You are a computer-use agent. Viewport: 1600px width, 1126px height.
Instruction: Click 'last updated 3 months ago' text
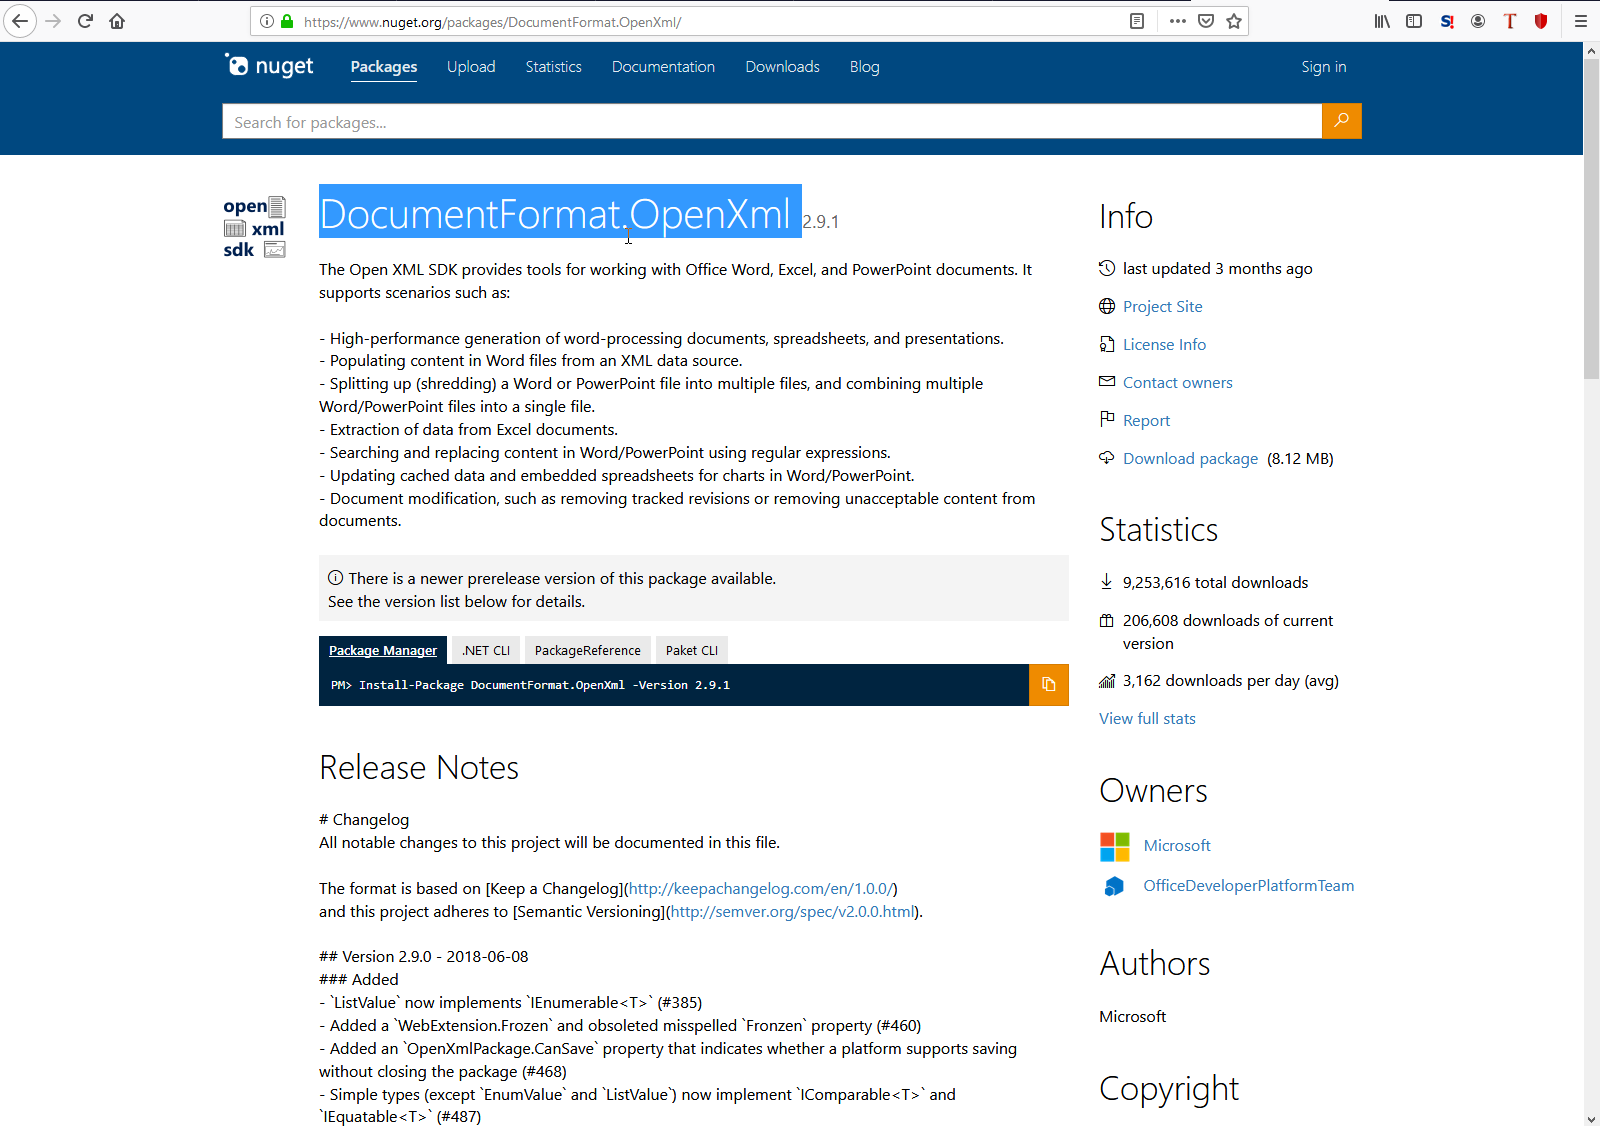(x=1217, y=269)
